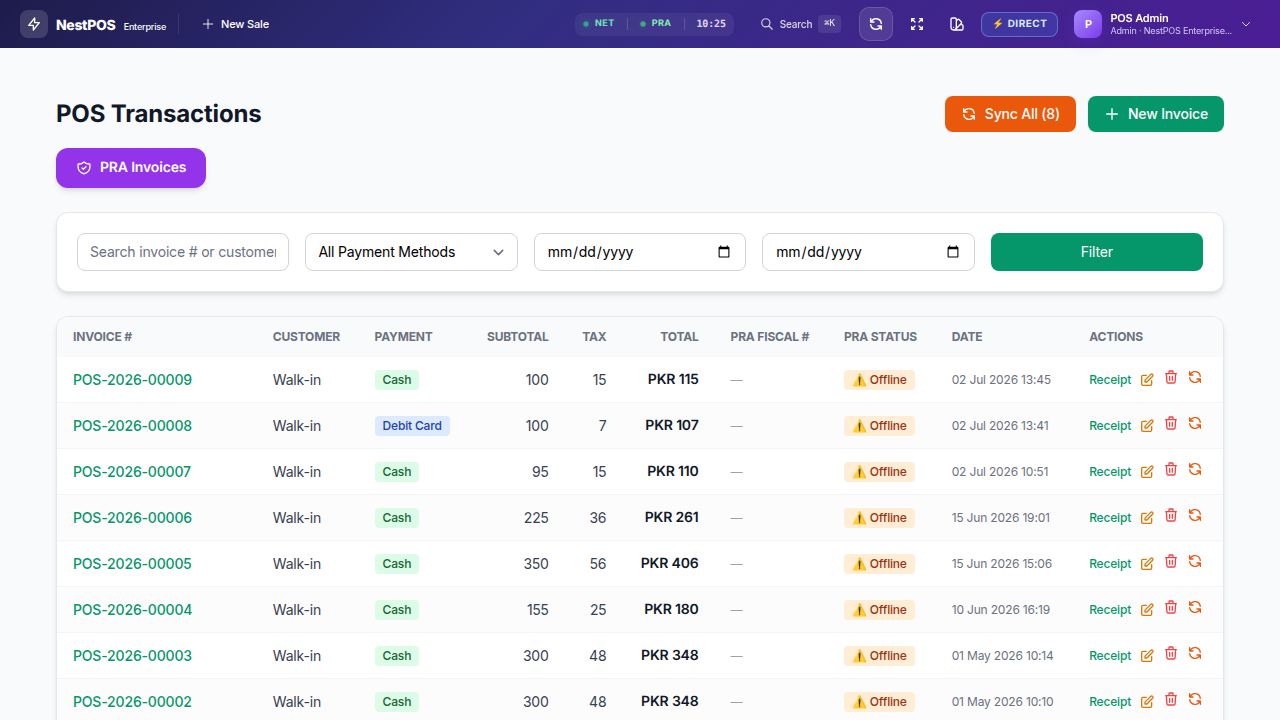This screenshot has height=720, width=1280.
Task: Open invoice POS-2026-00004
Action: click(132, 610)
